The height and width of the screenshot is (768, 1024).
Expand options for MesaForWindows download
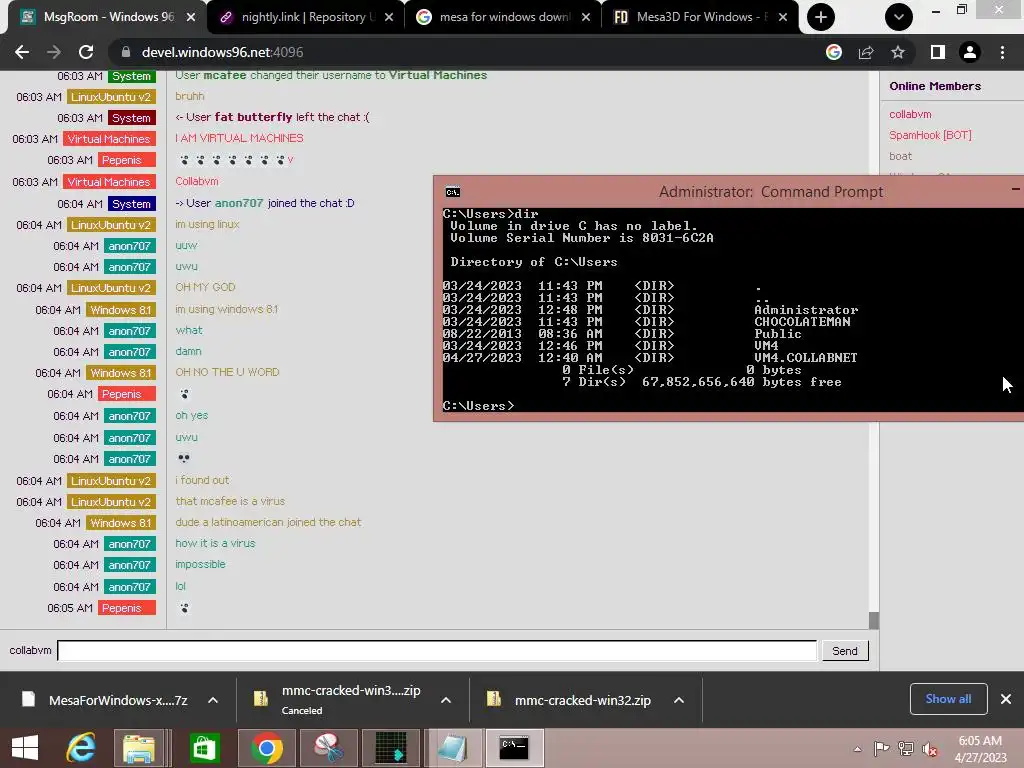(x=213, y=700)
